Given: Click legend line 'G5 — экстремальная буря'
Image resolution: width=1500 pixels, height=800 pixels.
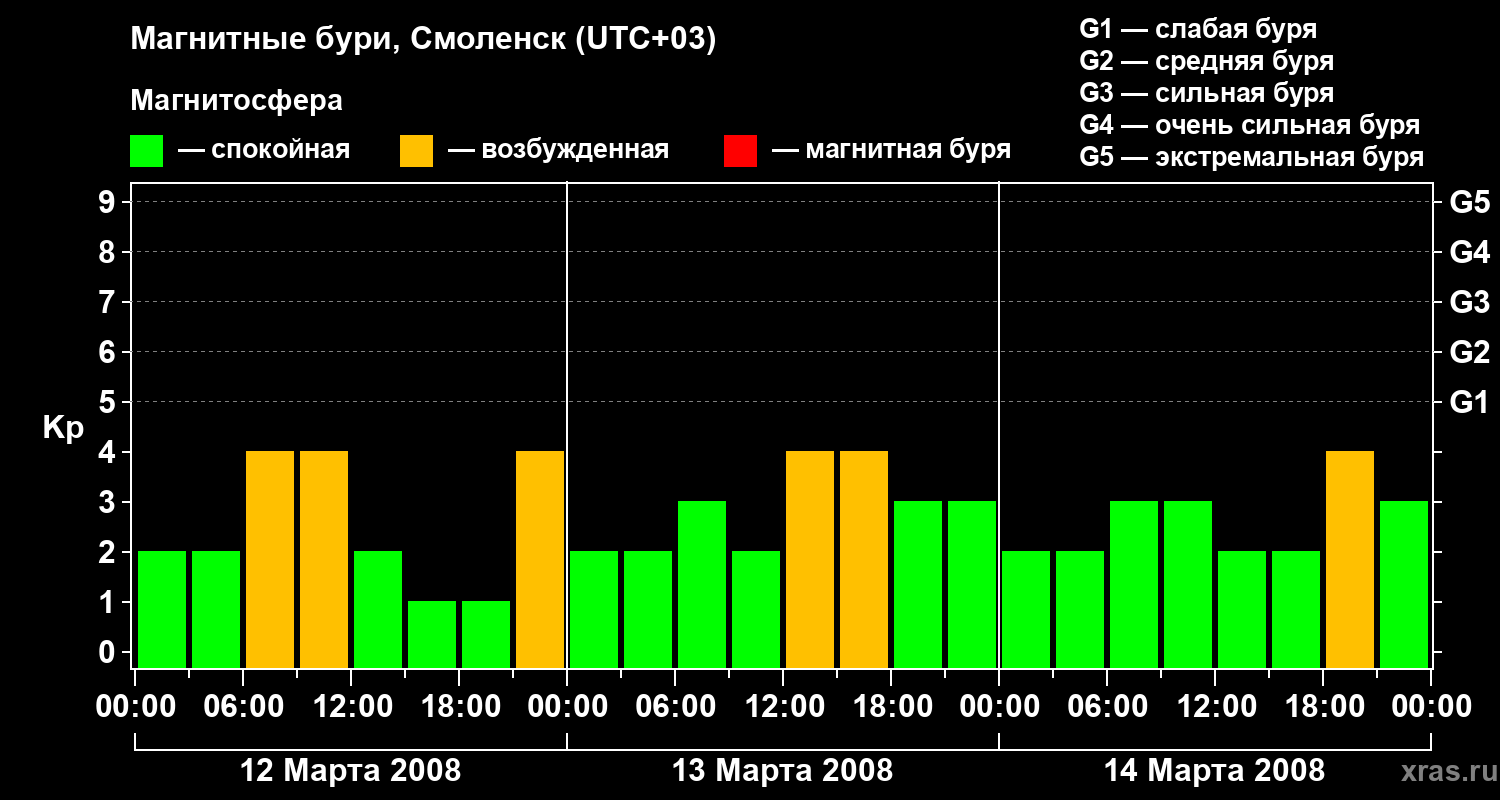Looking at the screenshot, I should [1252, 157].
